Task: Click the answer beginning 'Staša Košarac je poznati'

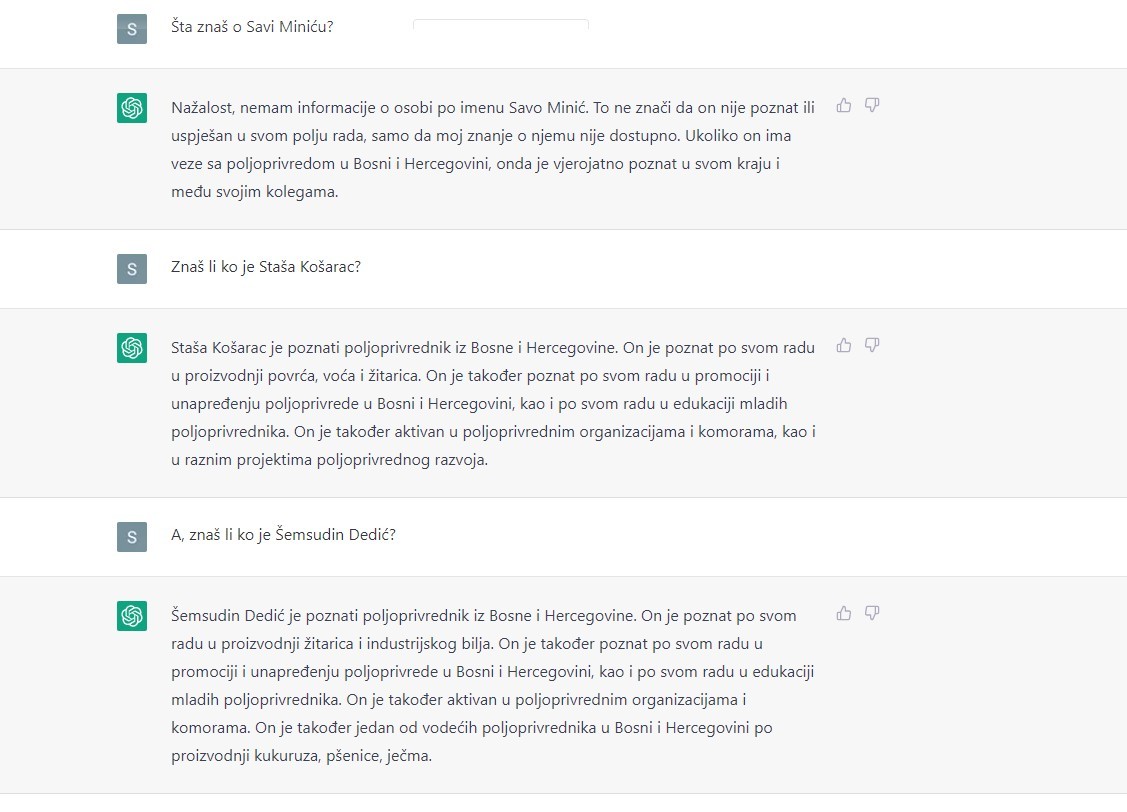Action: 493,404
